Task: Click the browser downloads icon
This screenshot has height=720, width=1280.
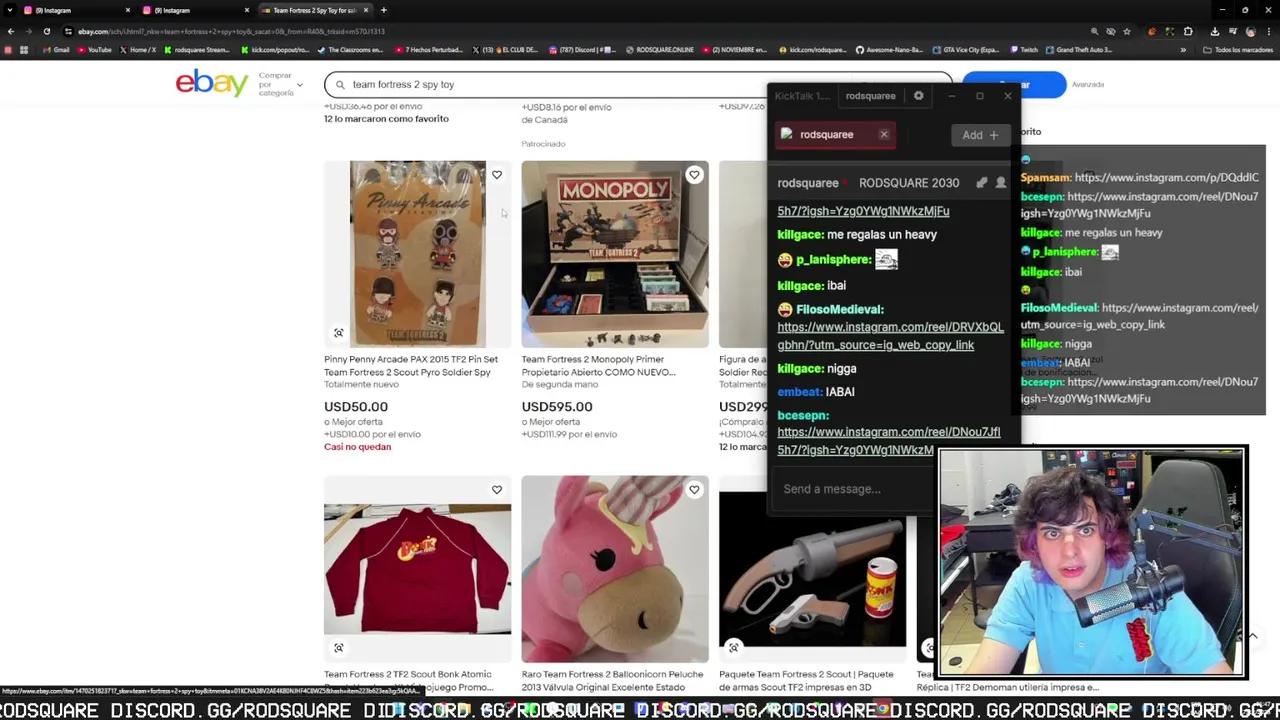Action: tap(1214, 31)
